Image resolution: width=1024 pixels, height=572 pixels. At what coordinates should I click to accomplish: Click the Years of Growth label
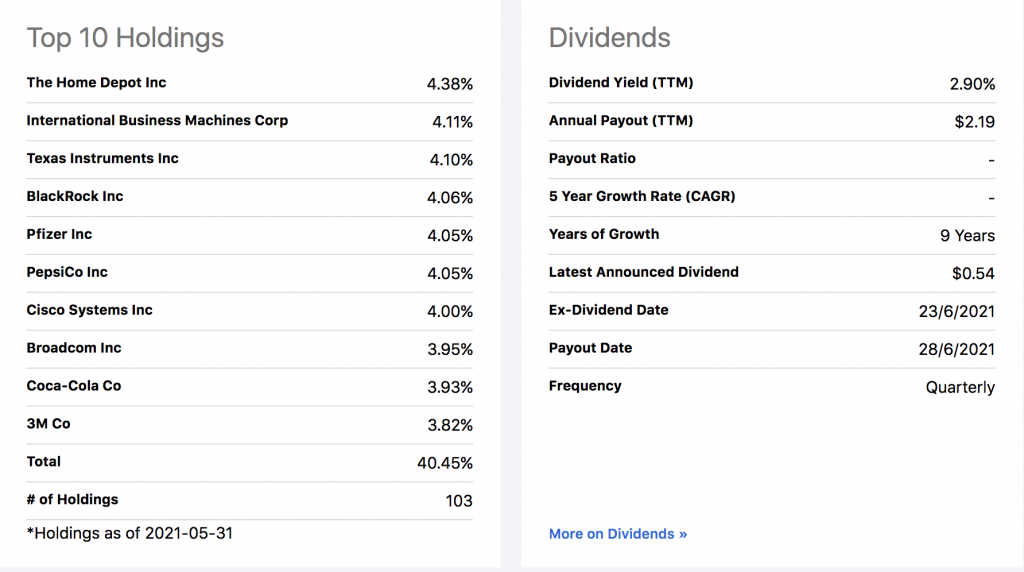point(604,234)
